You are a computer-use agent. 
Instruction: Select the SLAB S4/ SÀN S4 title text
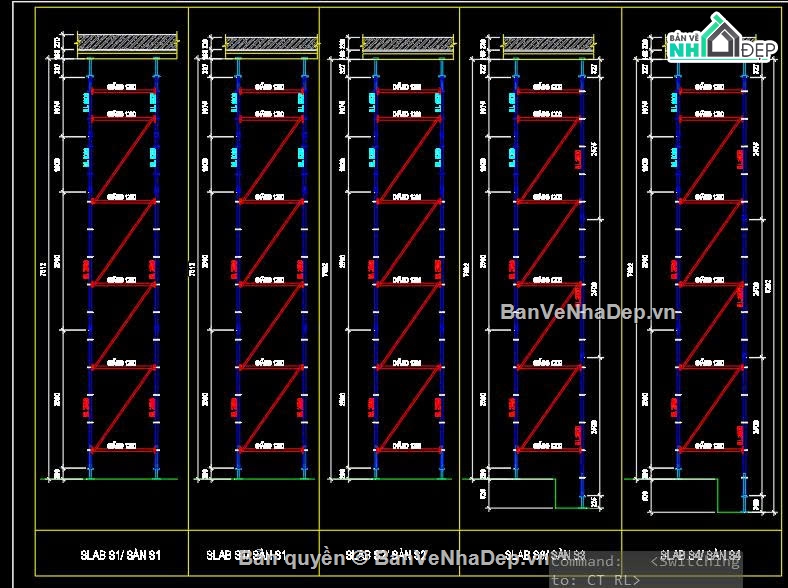(700, 555)
